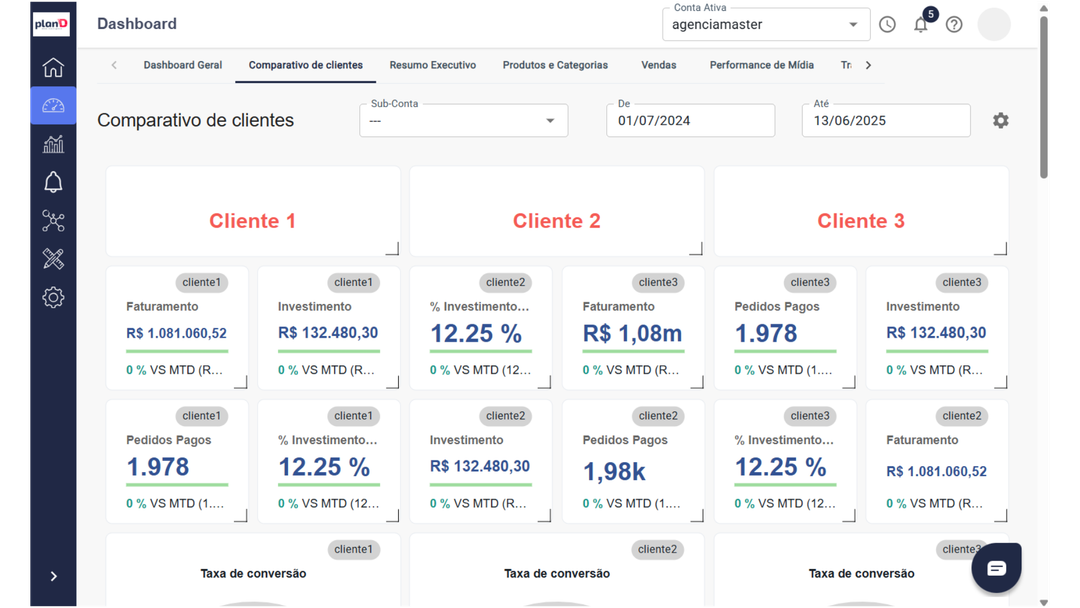This screenshot has height=608, width=1080.
Task: Open the Sub-Conta dropdown
Action: click(x=464, y=120)
